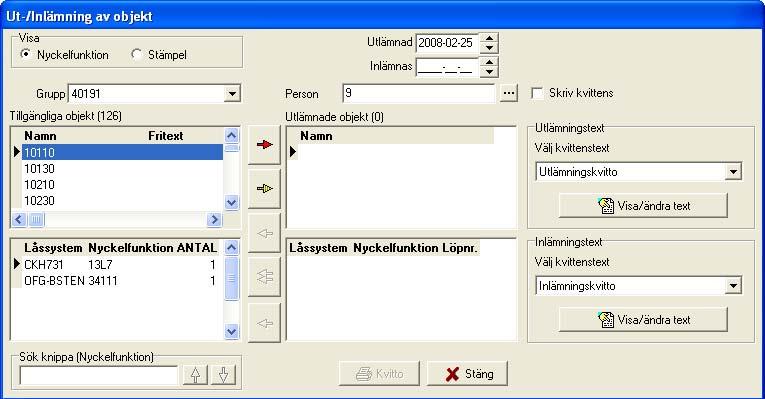Image resolution: width=765 pixels, height=399 pixels.
Task: Click vertical scrollbar thumb in Låssystem list
Action: pos(231,279)
